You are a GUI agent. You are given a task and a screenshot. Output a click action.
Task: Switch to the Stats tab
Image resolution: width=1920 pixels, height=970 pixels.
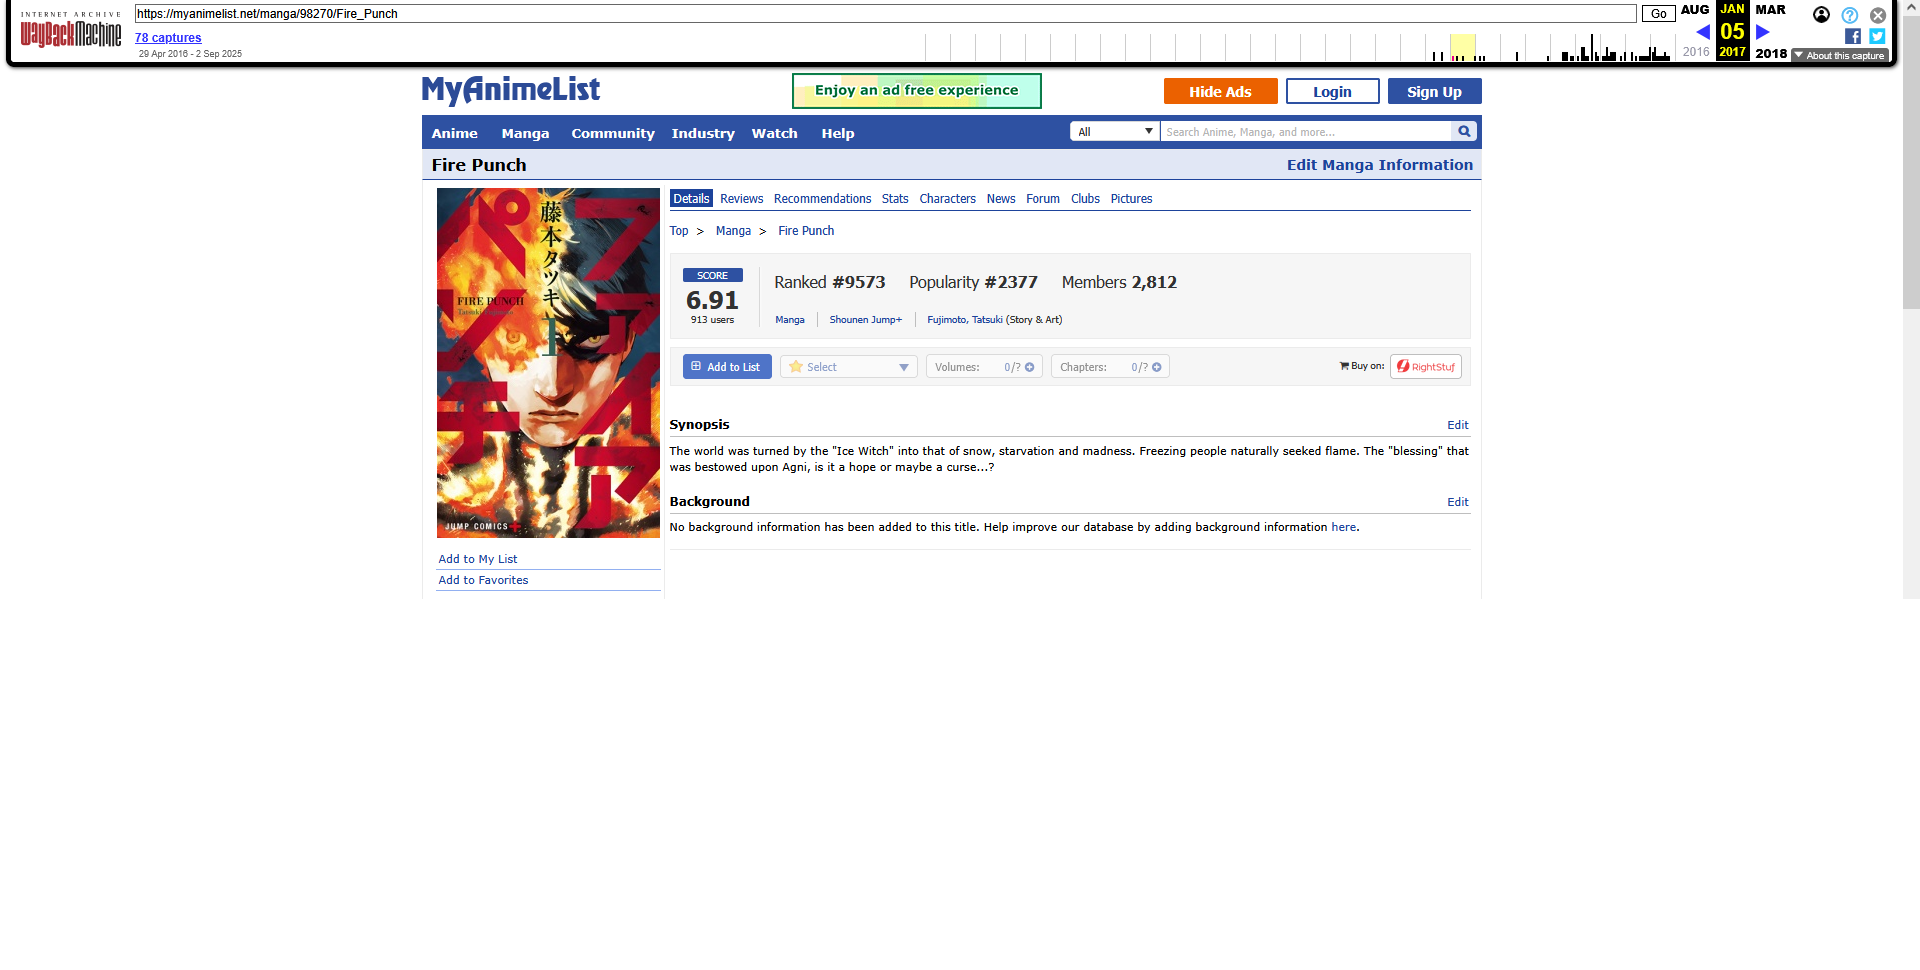click(x=895, y=199)
